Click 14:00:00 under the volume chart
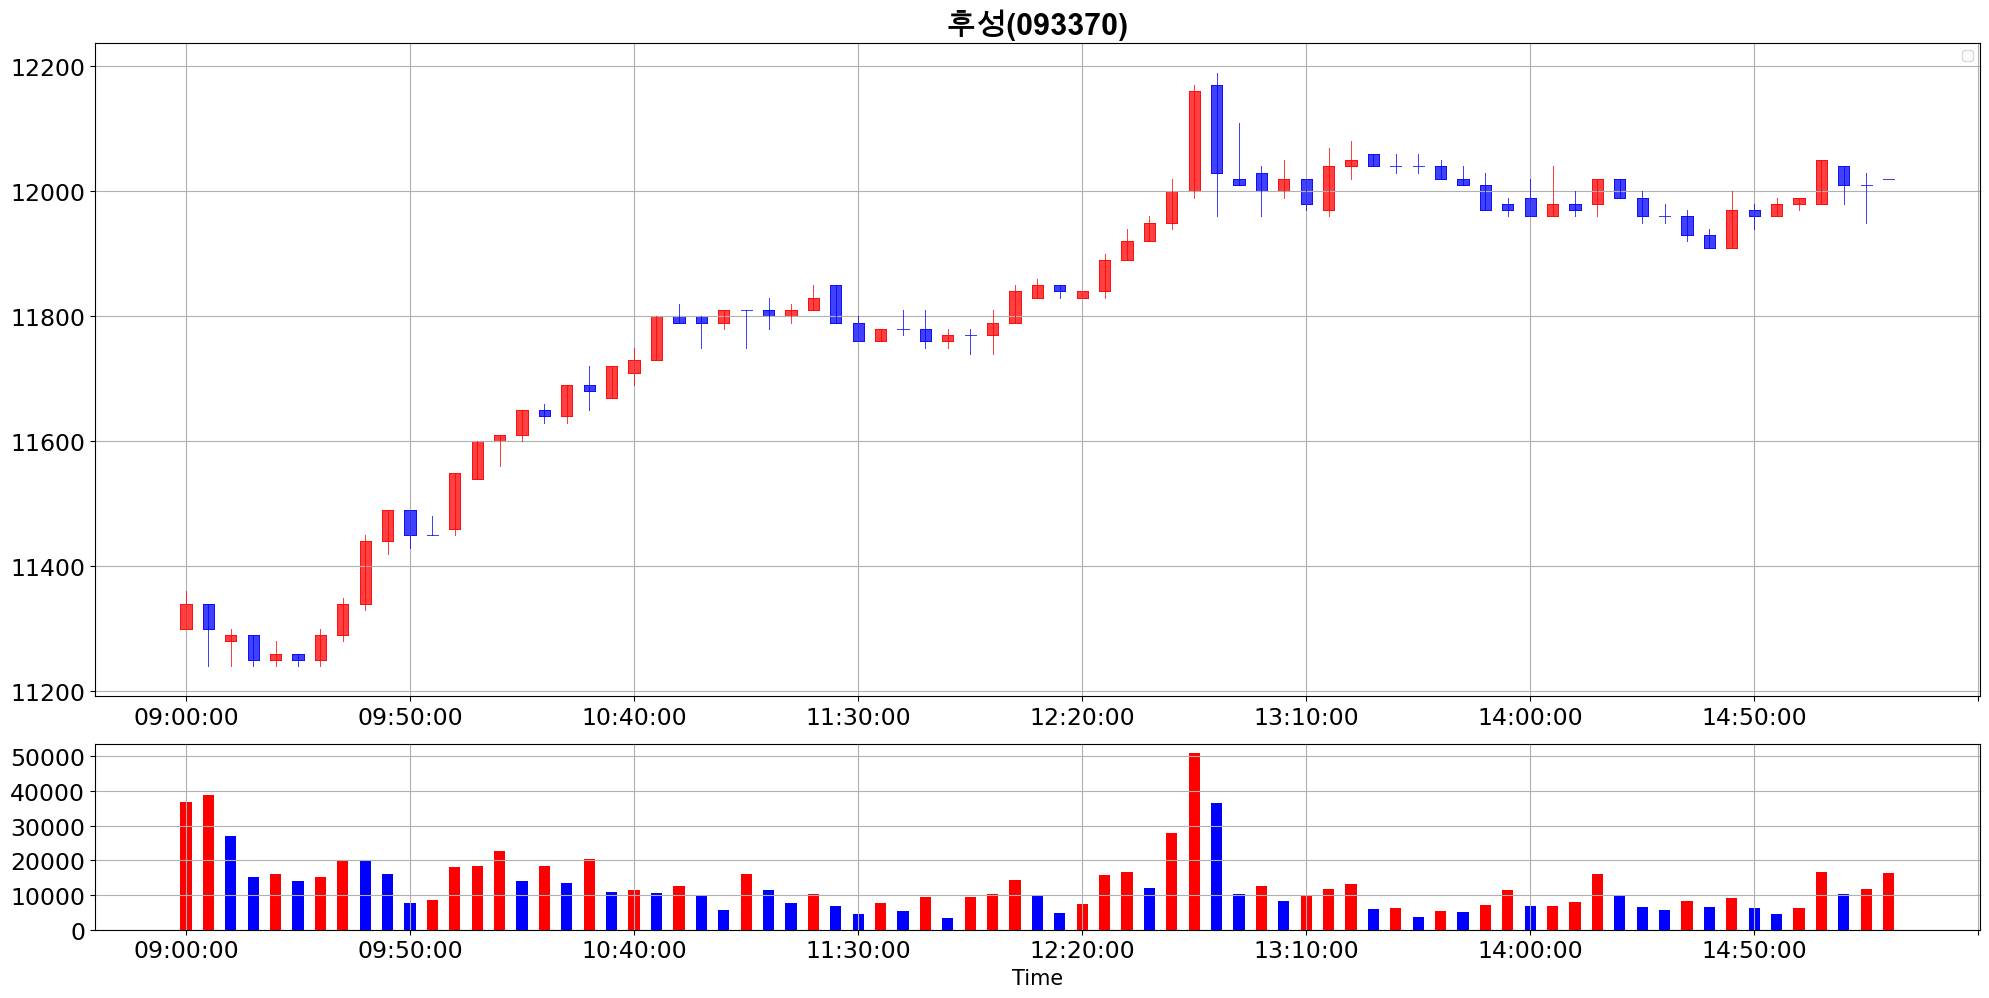The image size is (1989, 998). tap(1530, 950)
